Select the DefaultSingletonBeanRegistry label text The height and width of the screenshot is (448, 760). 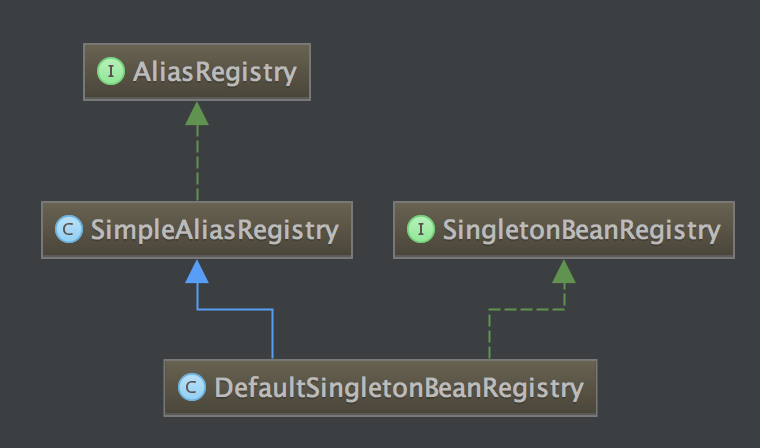(399, 386)
